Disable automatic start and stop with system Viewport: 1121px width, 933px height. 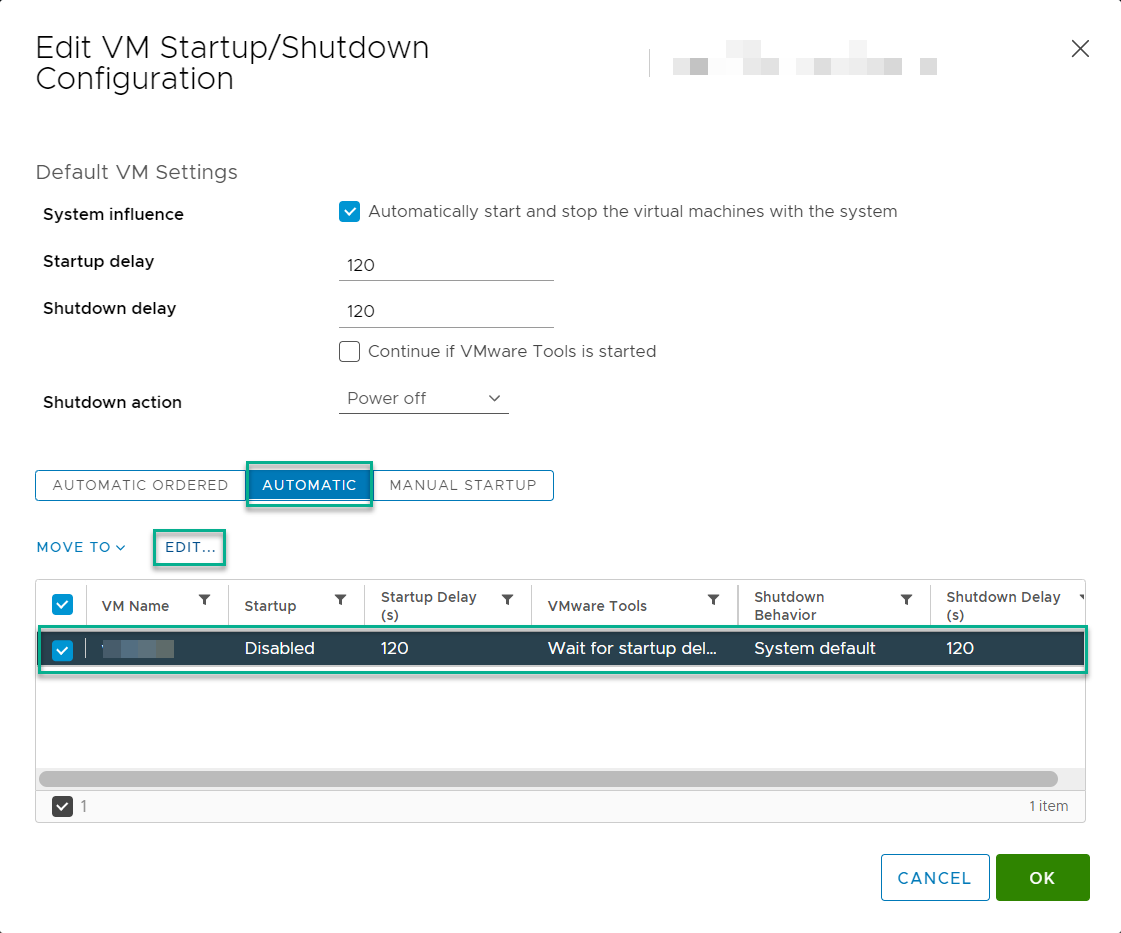pyautogui.click(x=349, y=212)
